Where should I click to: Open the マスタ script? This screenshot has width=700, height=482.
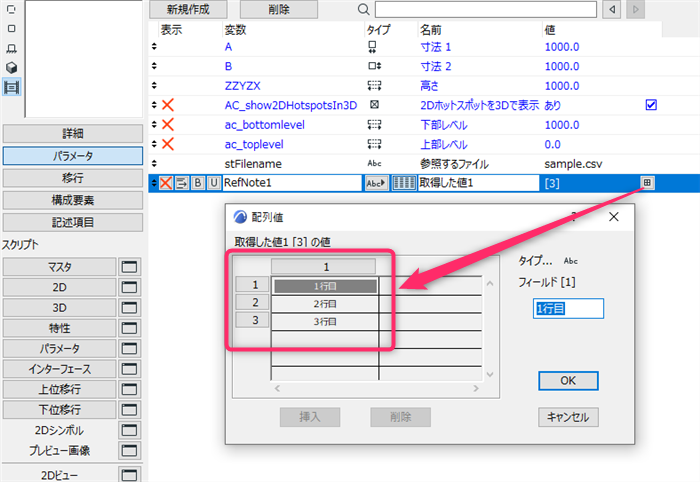(59, 267)
